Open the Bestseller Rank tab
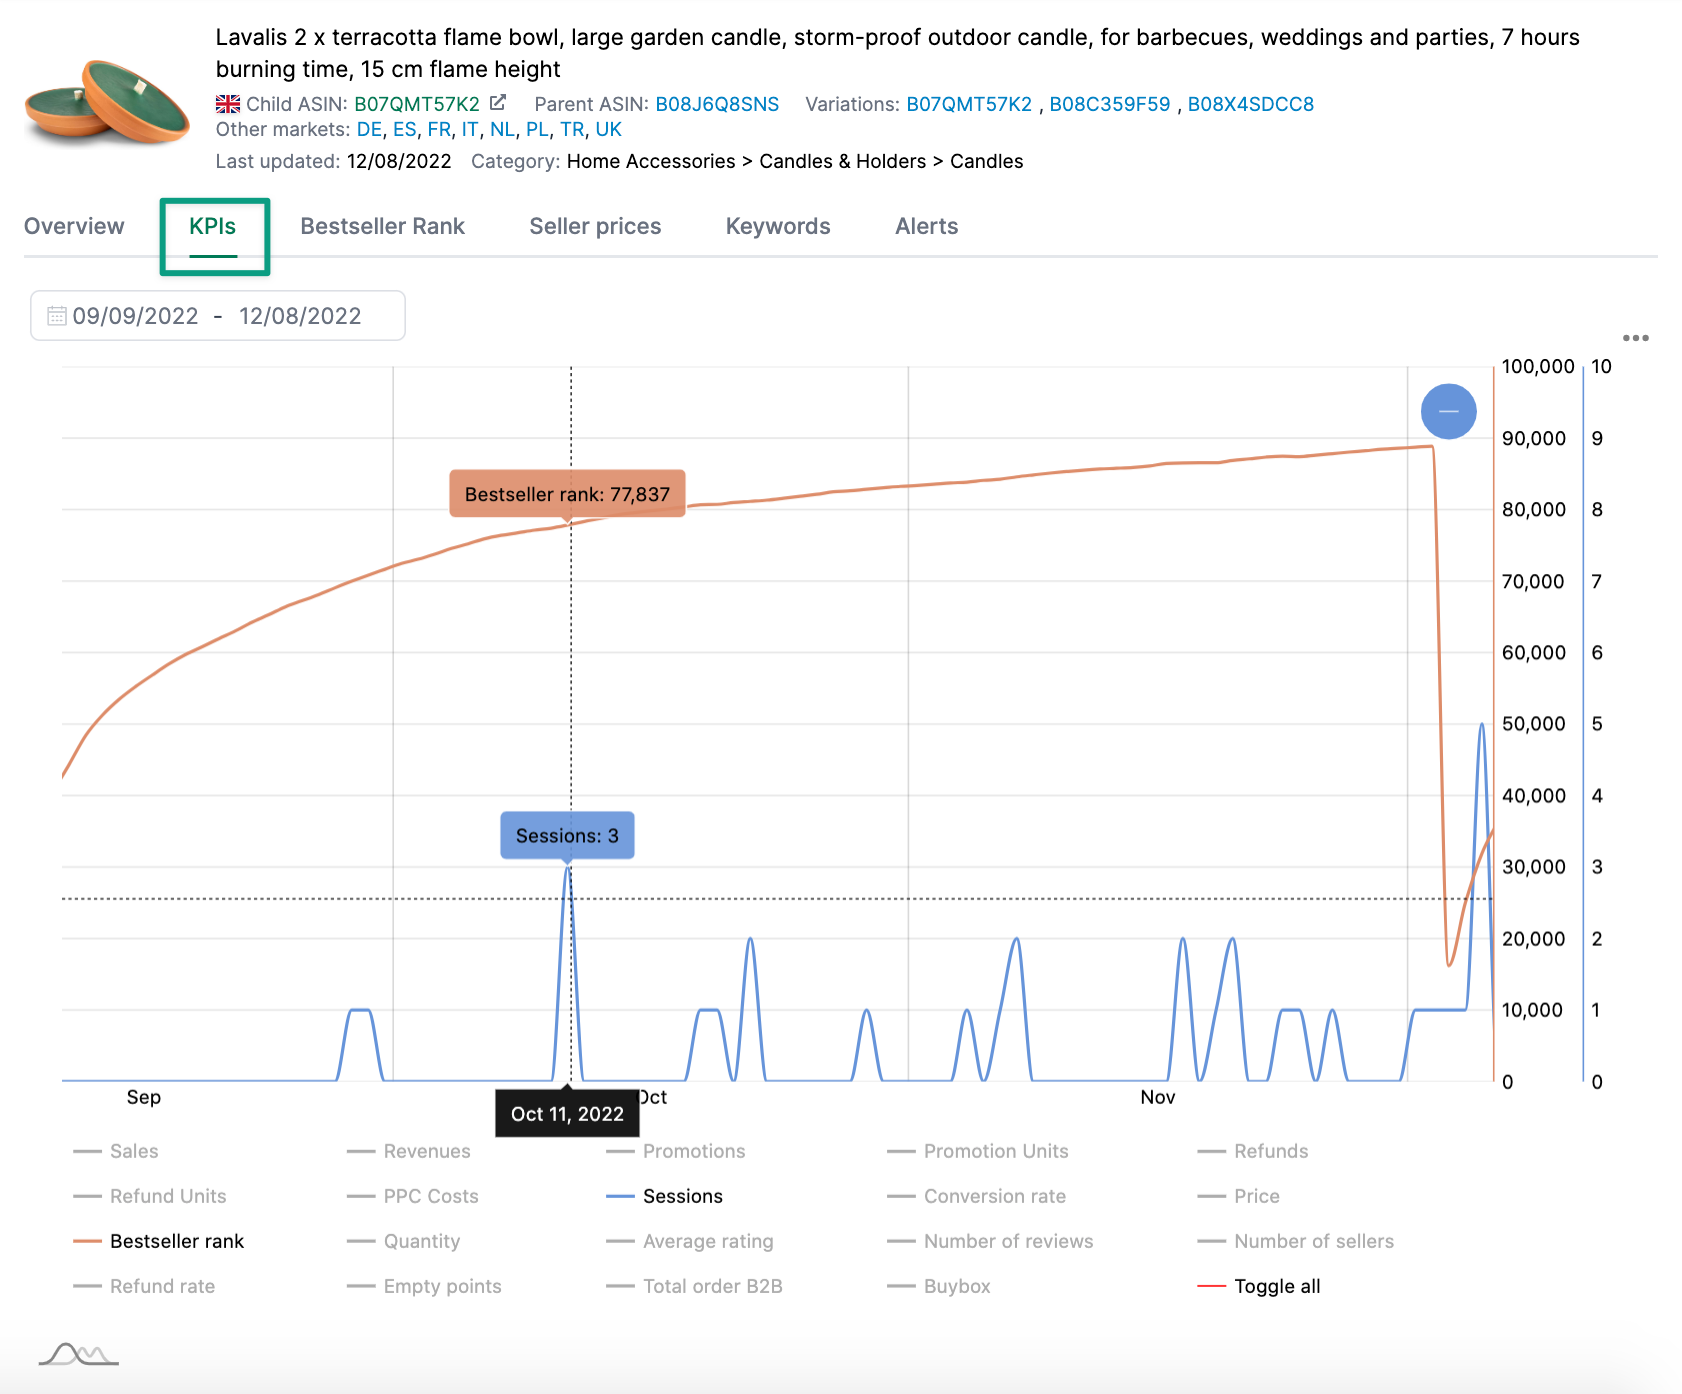This screenshot has width=1682, height=1394. [383, 226]
